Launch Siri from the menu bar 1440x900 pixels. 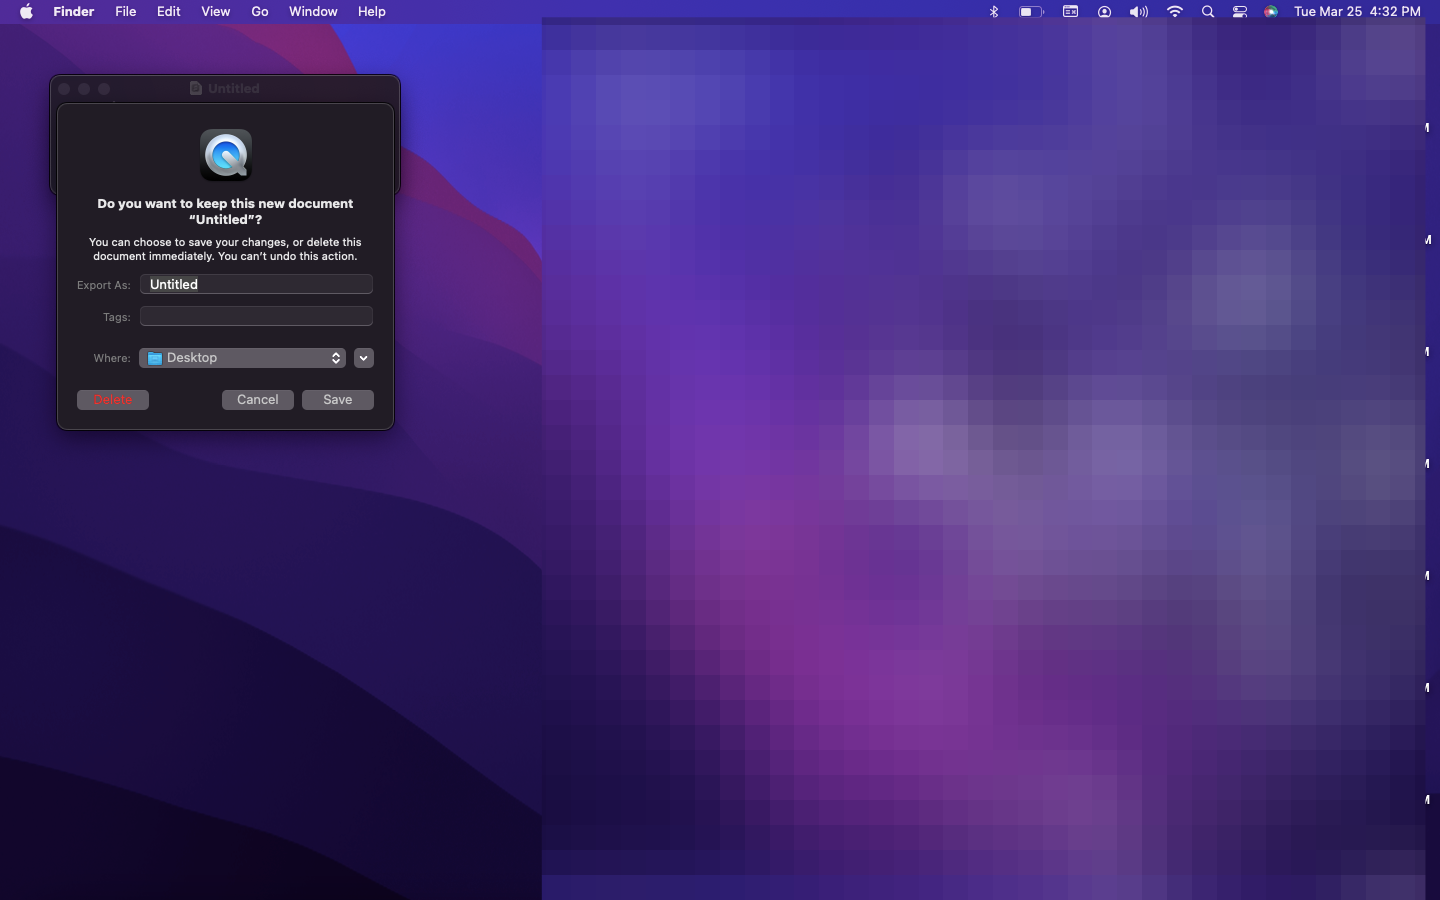pyautogui.click(x=1271, y=12)
